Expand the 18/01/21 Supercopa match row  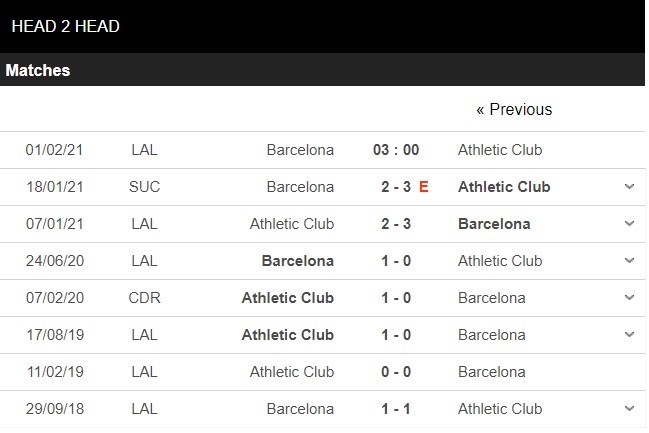[629, 187]
